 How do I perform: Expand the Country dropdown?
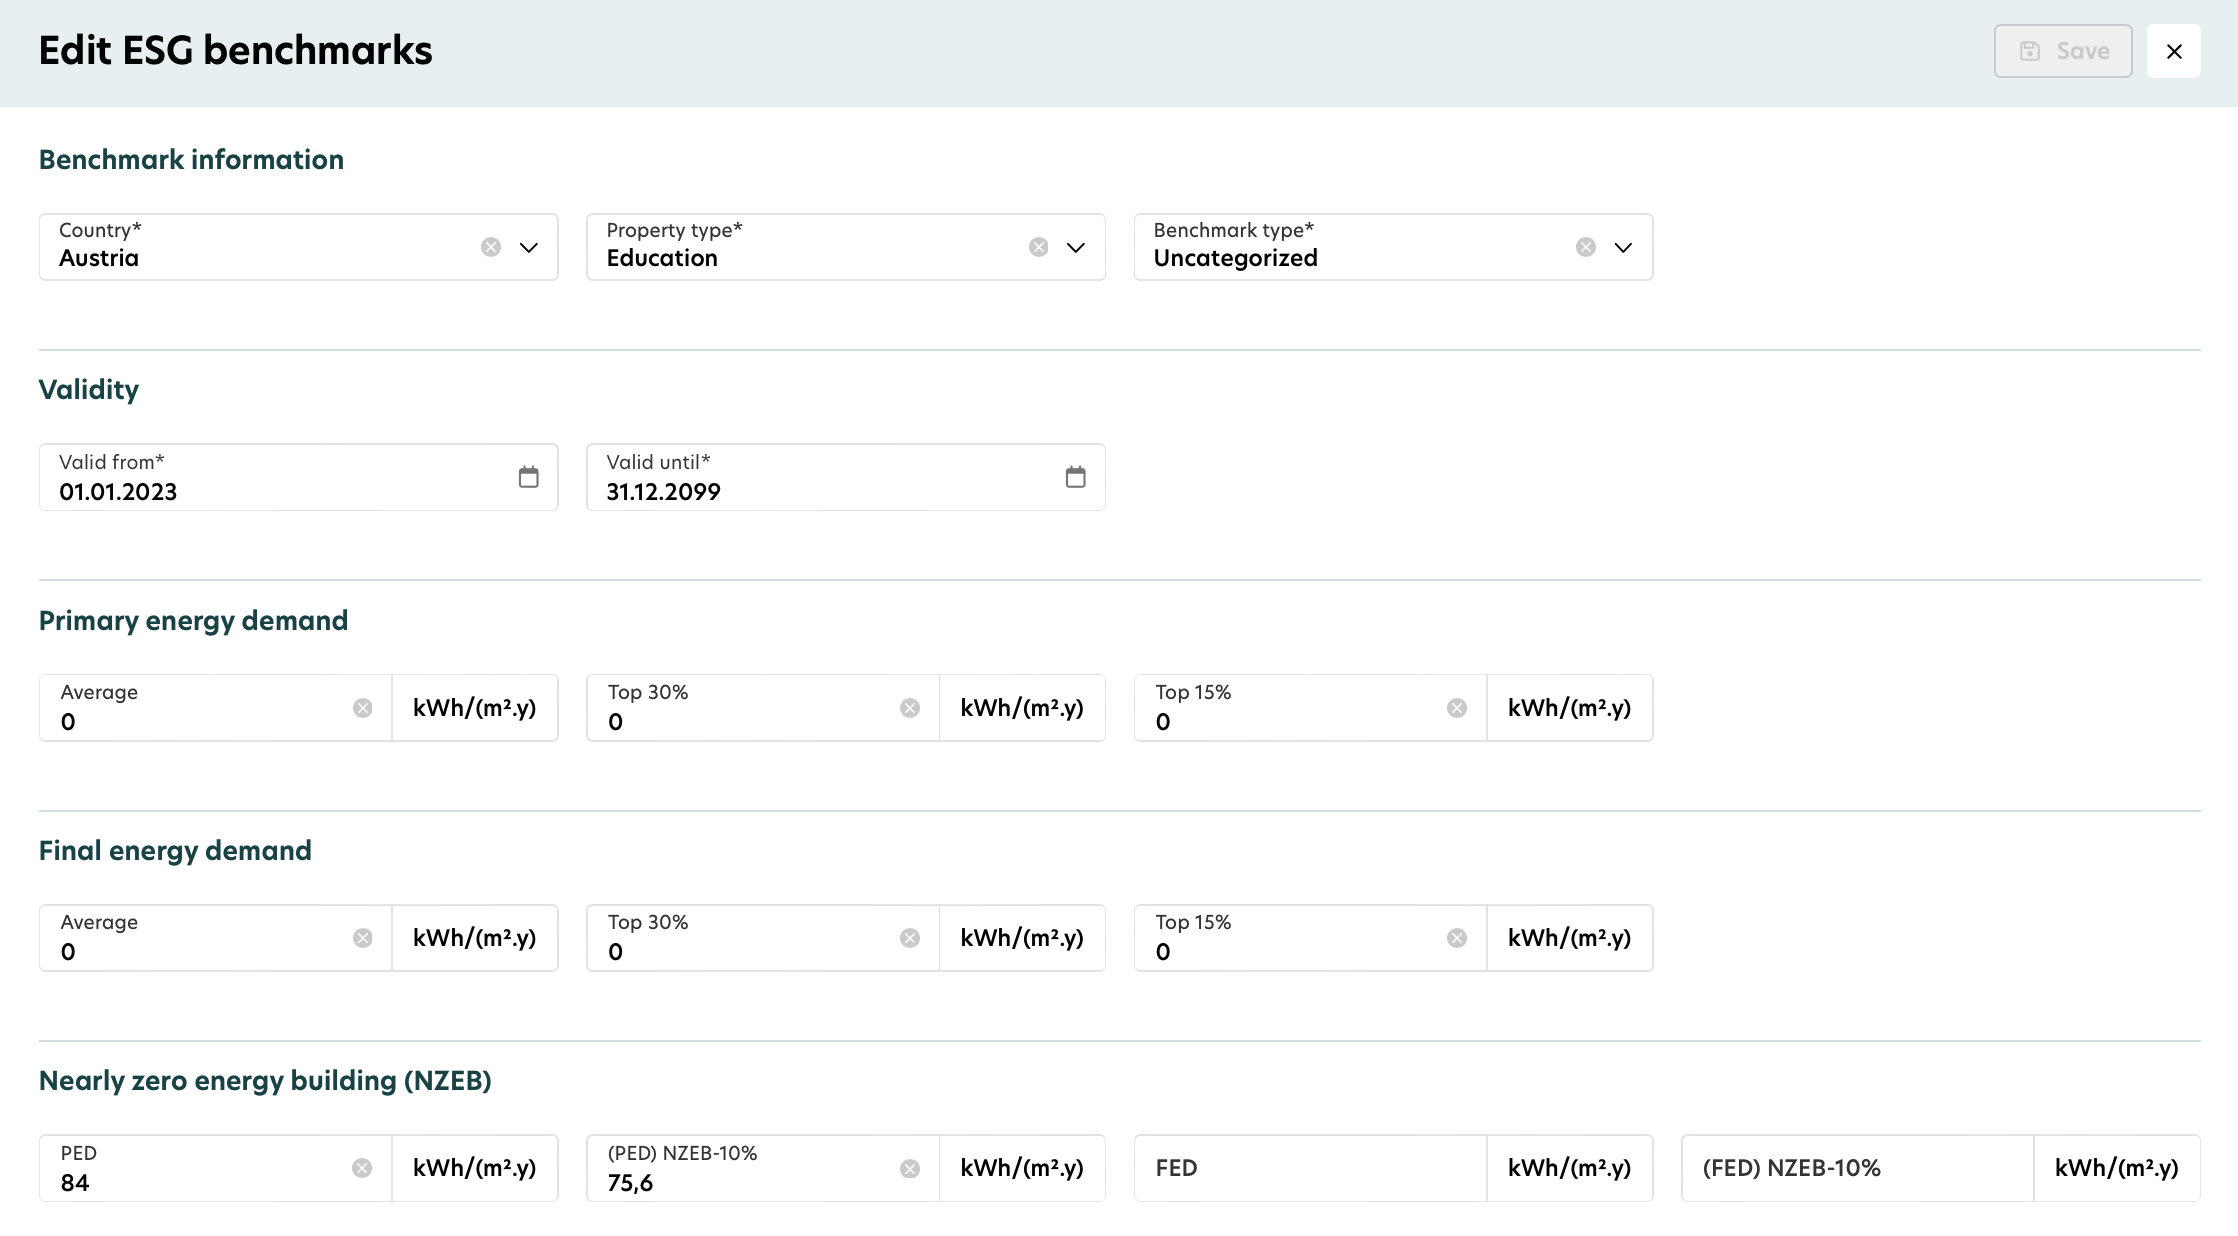pyautogui.click(x=528, y=247)
